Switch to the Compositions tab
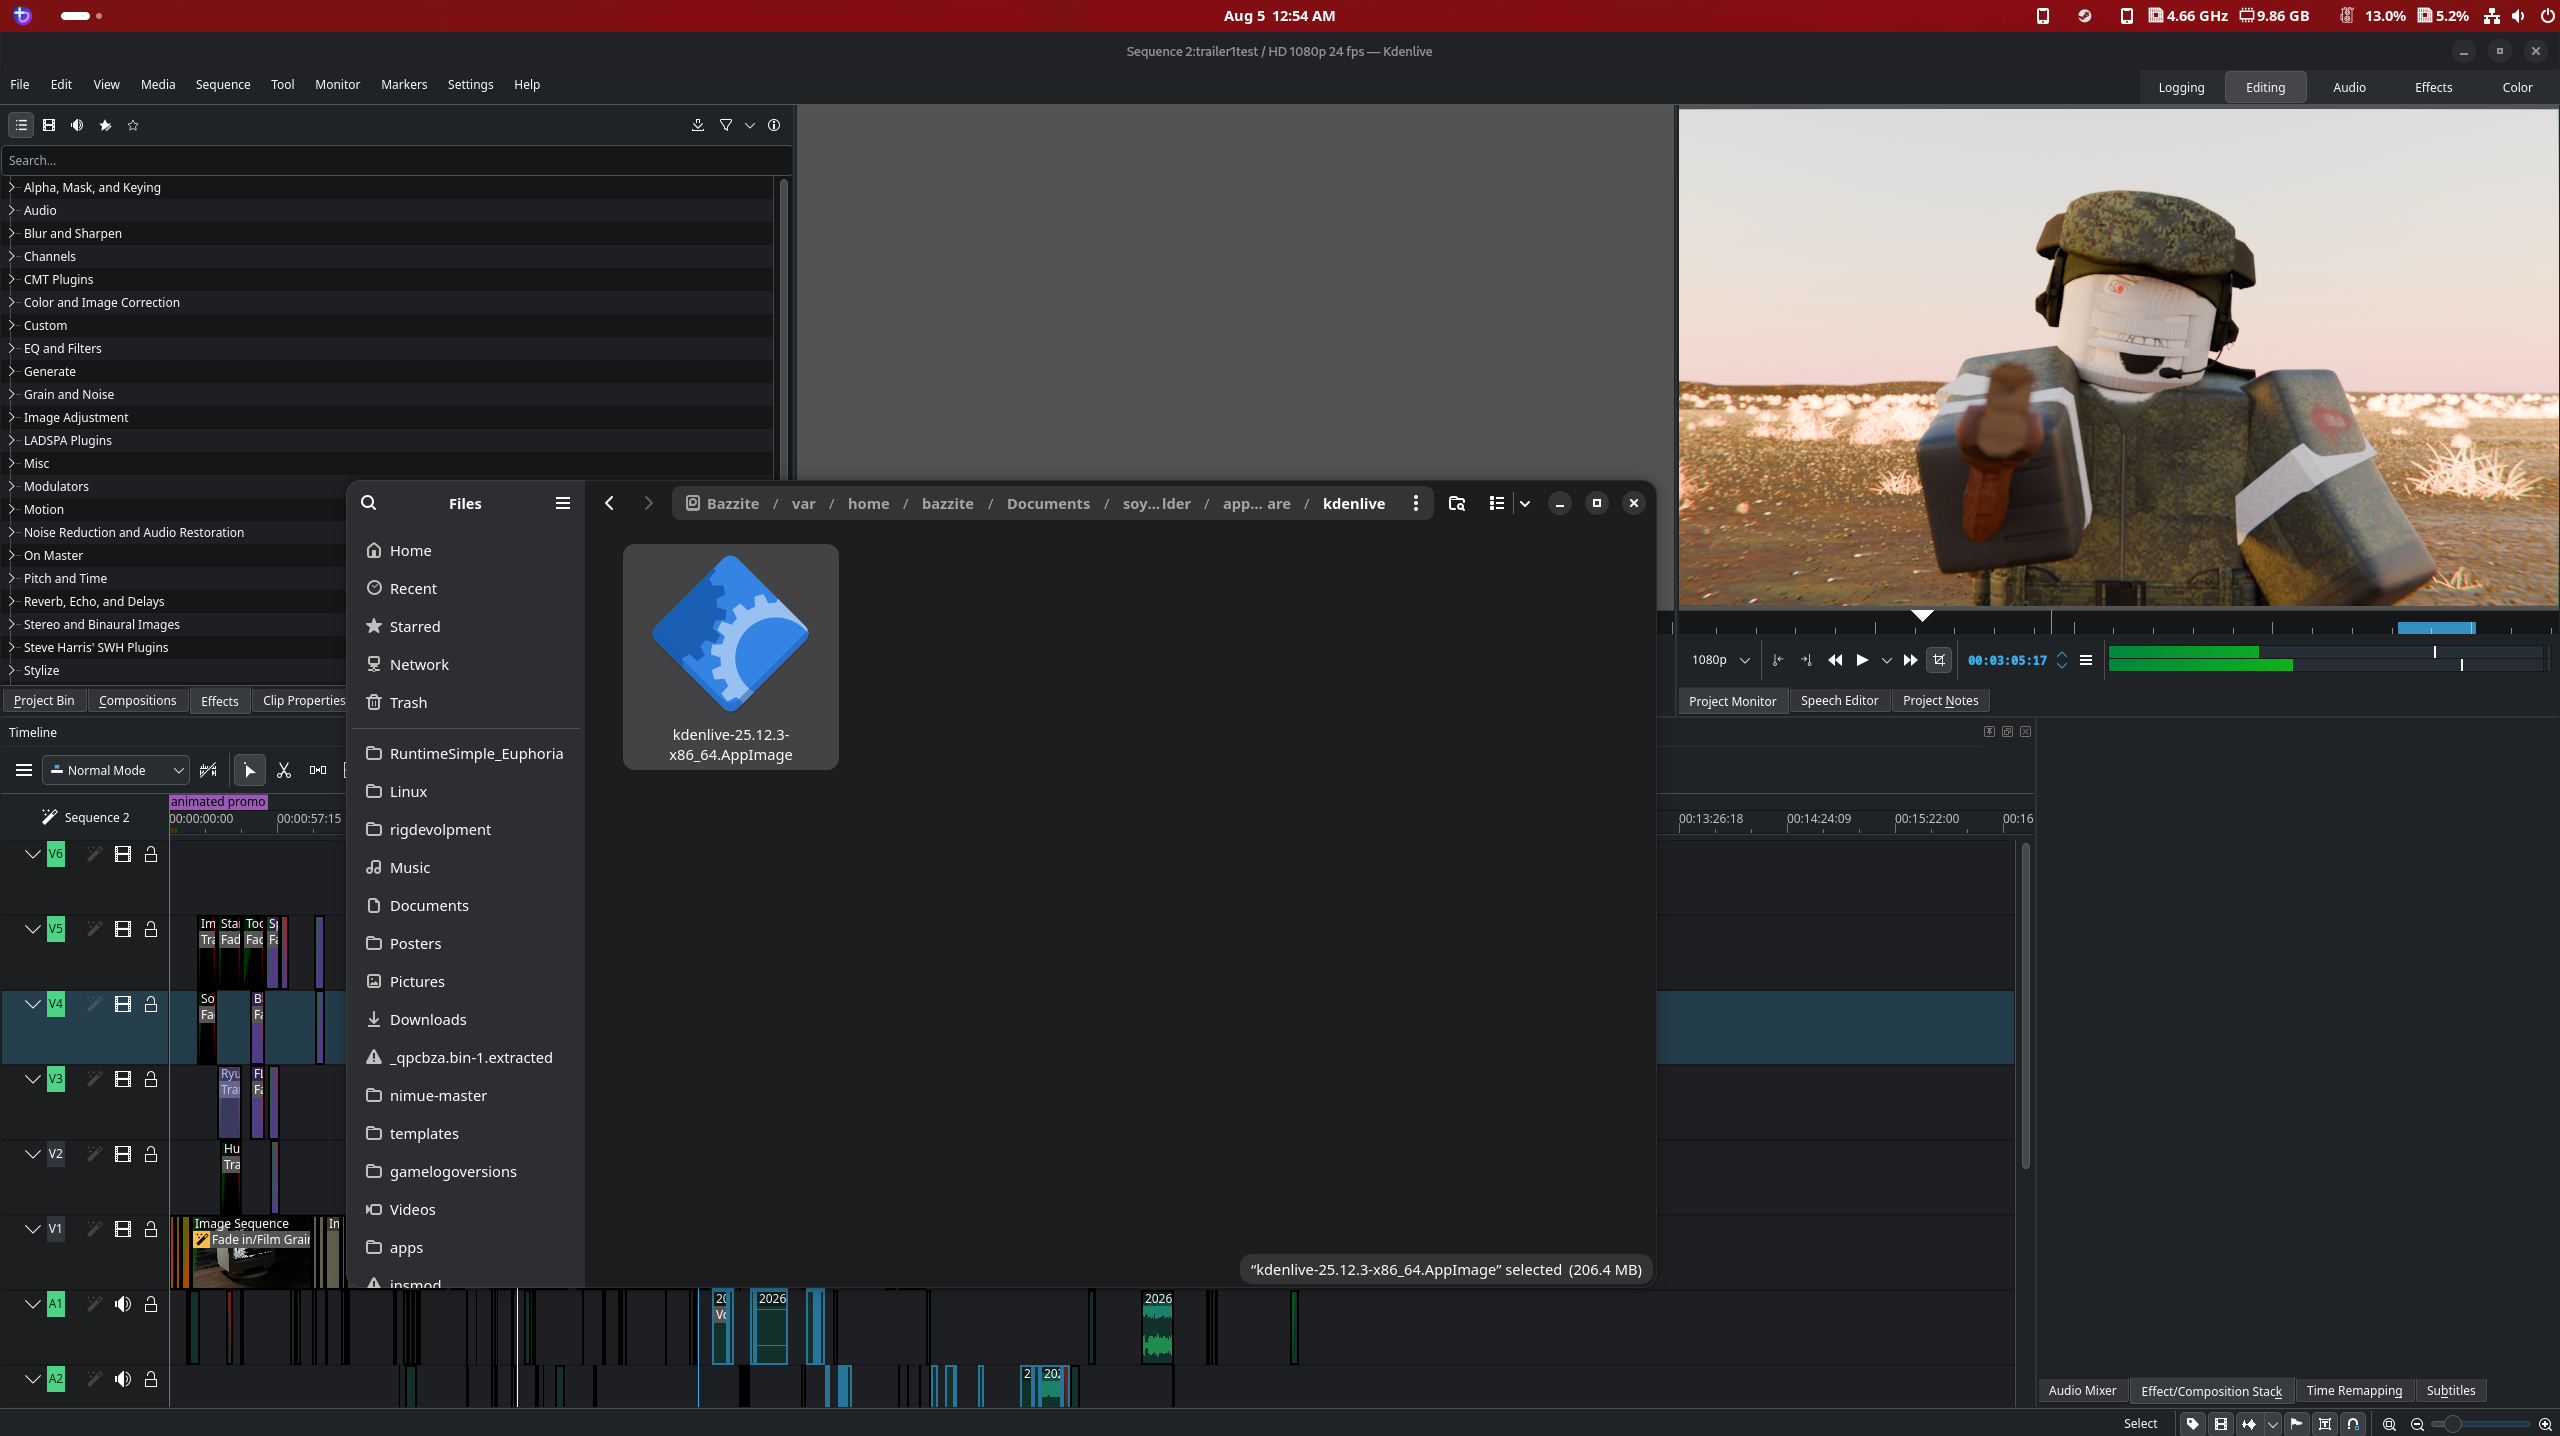2560x1436 pixels. (x=138, y=700)
